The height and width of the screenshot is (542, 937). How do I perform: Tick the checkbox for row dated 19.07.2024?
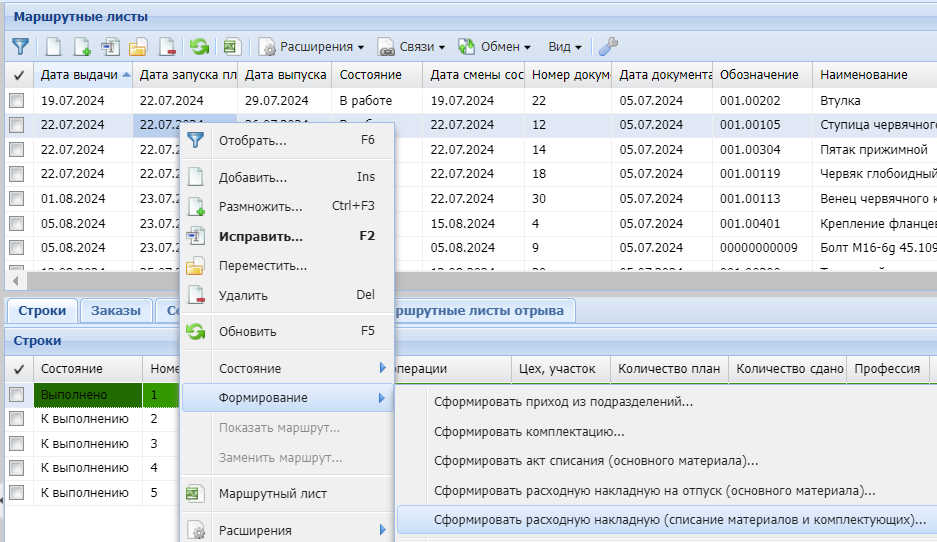coord(17,101)
